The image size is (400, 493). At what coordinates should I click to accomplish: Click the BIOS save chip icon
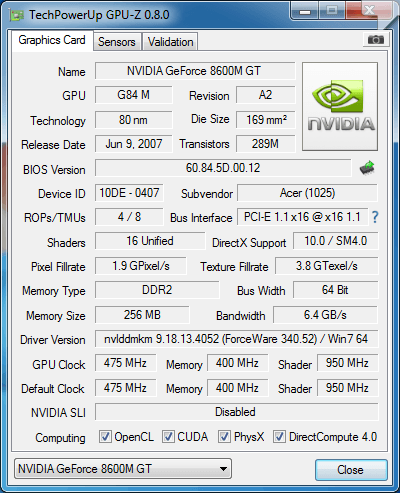click(367, 168)
